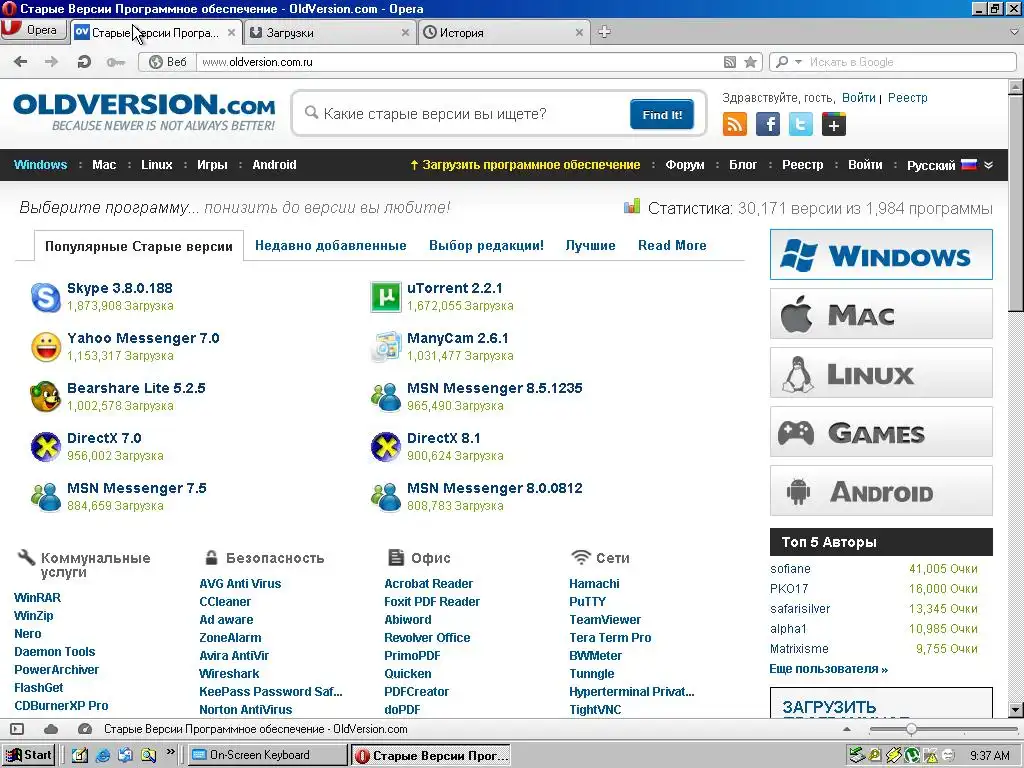Open the Facebook social icon

pyautogui.click(x=768, y=124)
